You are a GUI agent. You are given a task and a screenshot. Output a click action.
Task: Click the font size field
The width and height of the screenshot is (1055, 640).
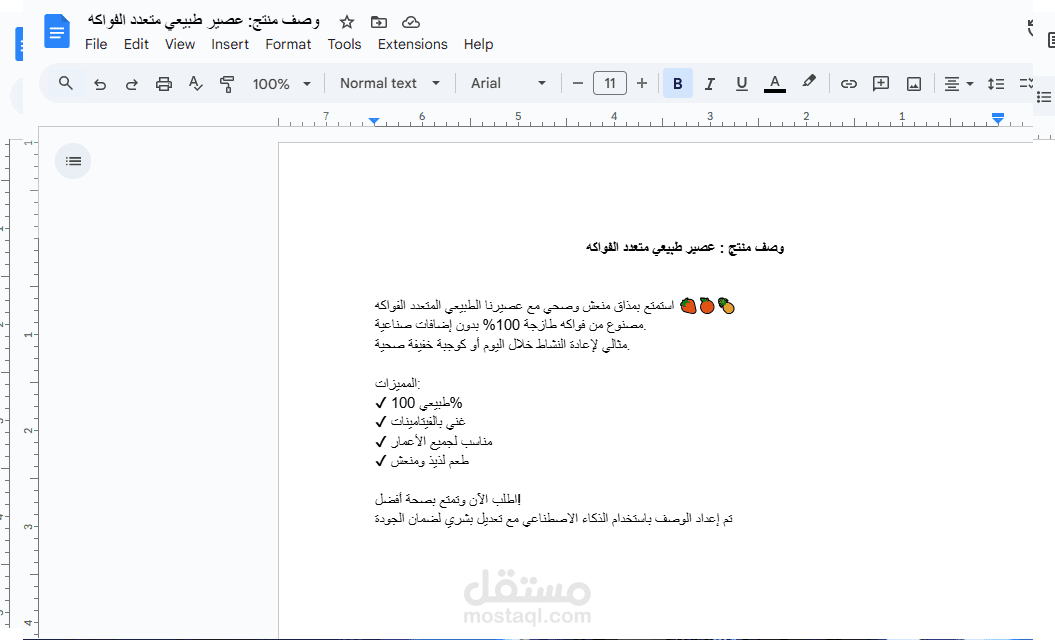pyautogui.click(x=610, y=83)
